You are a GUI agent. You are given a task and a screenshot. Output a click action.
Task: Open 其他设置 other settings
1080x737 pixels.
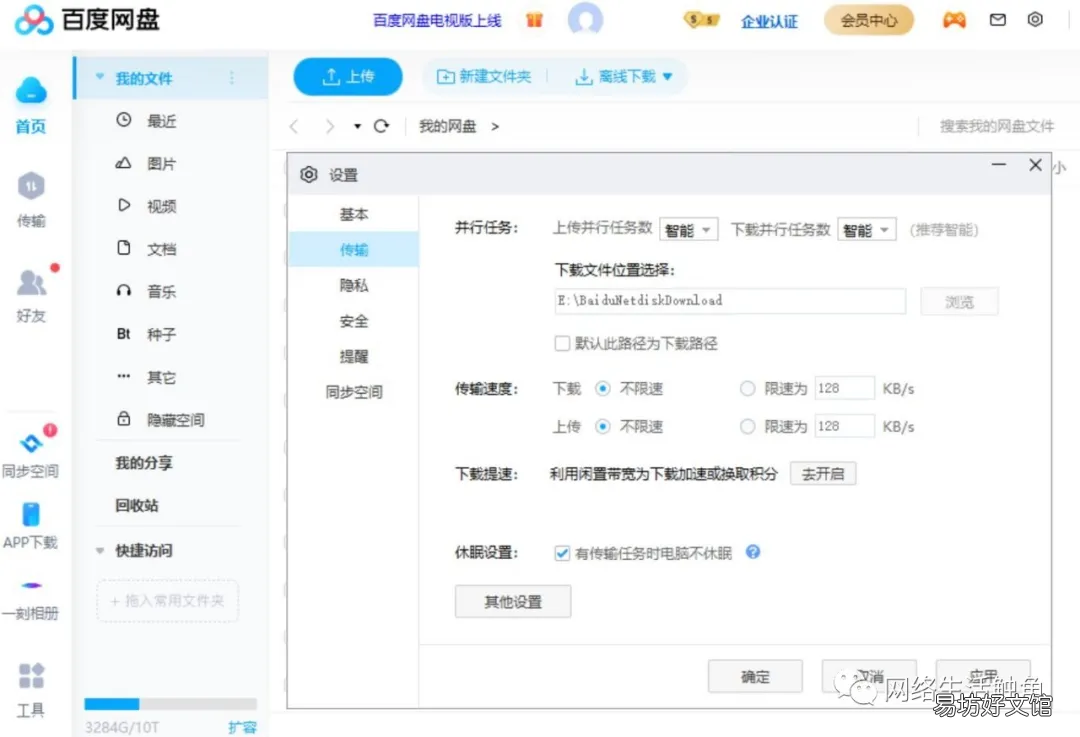(512, 601)
